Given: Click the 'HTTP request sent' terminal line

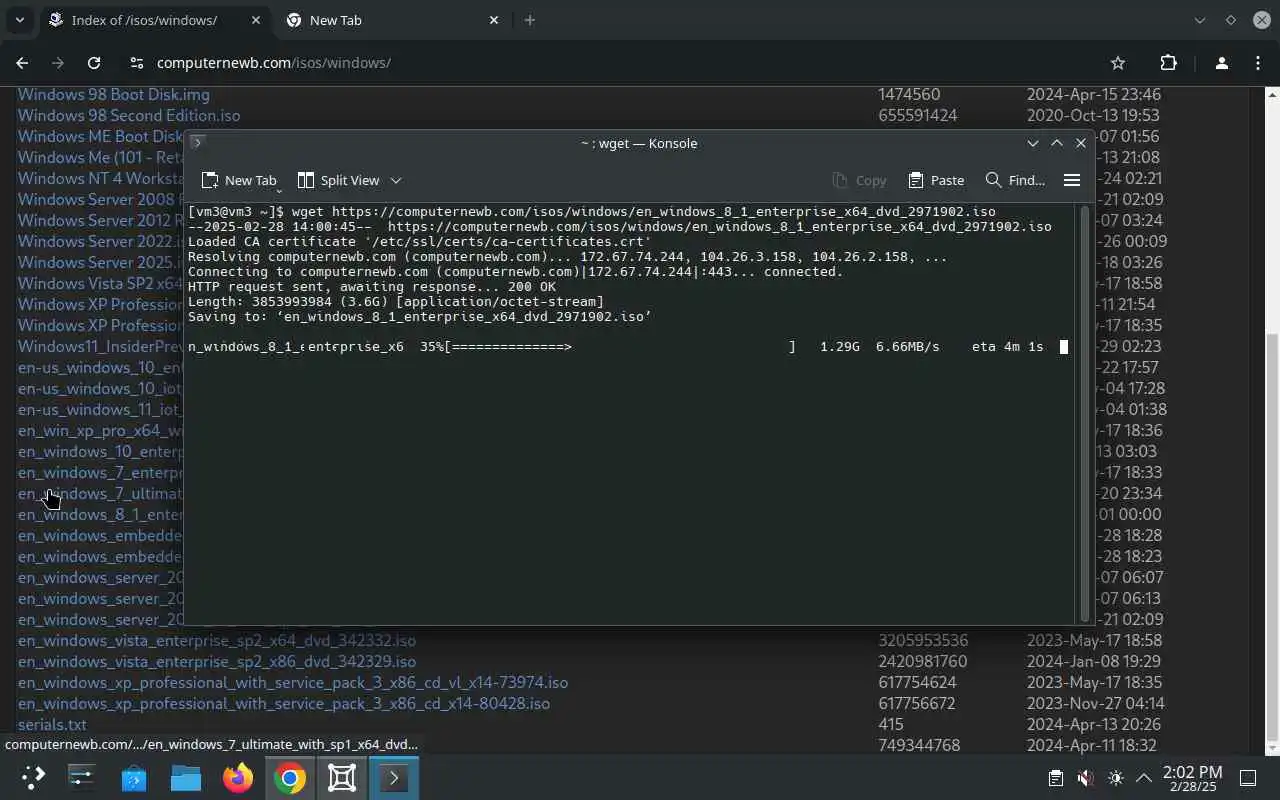Looking at the screenshot, I should click(372, 286).
